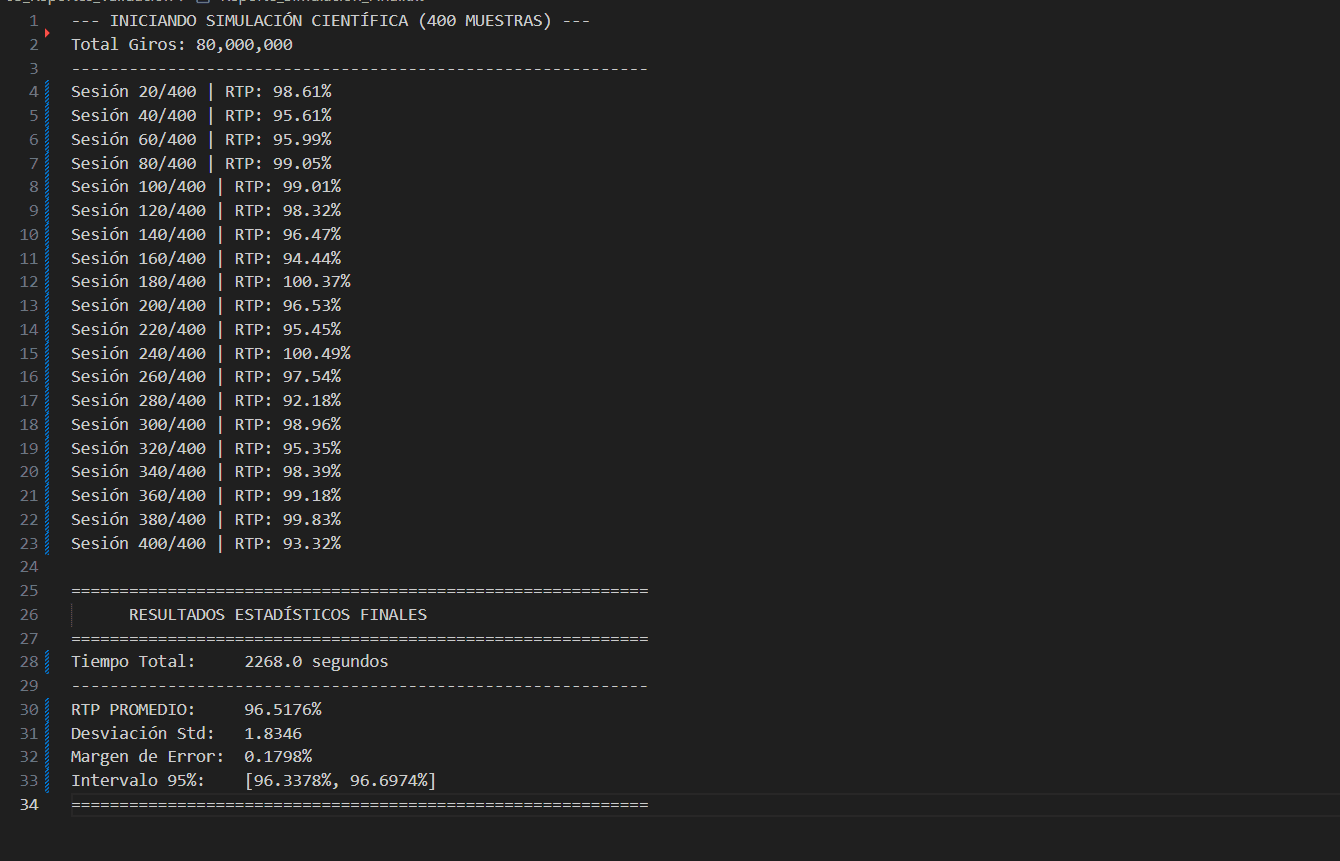The image size is (1340, 861).
Task: Select the value 80,000,000
Action: [x=245, y=45]
